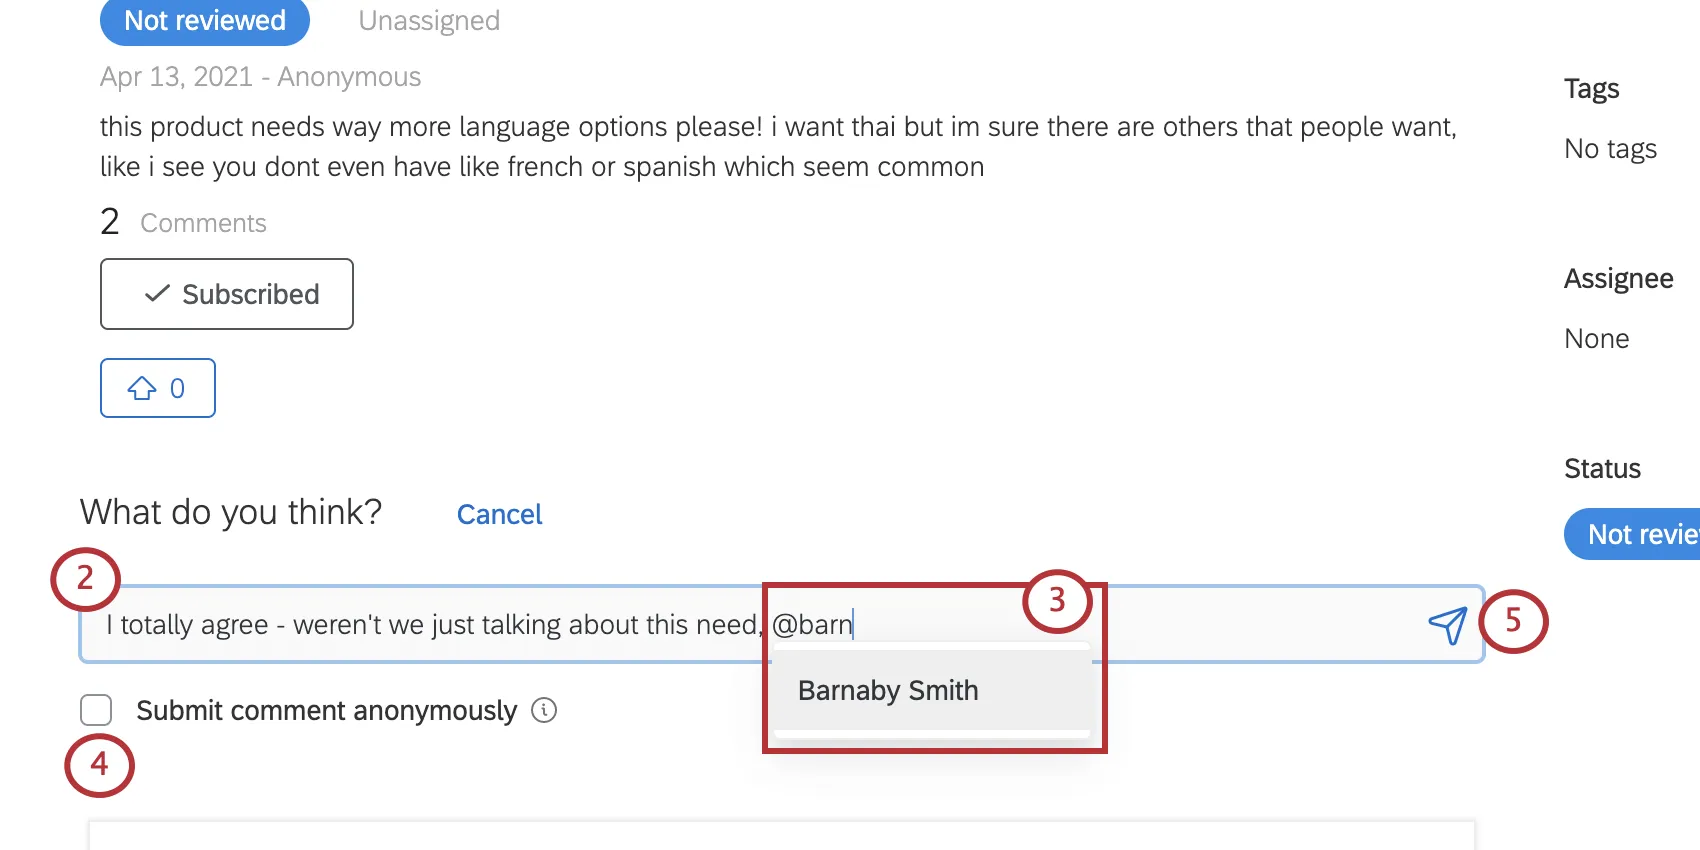This screenshot has height=850, width=1700.
Task: Click the checkmark on the Subscribed button
Action: tap(155, 293)
